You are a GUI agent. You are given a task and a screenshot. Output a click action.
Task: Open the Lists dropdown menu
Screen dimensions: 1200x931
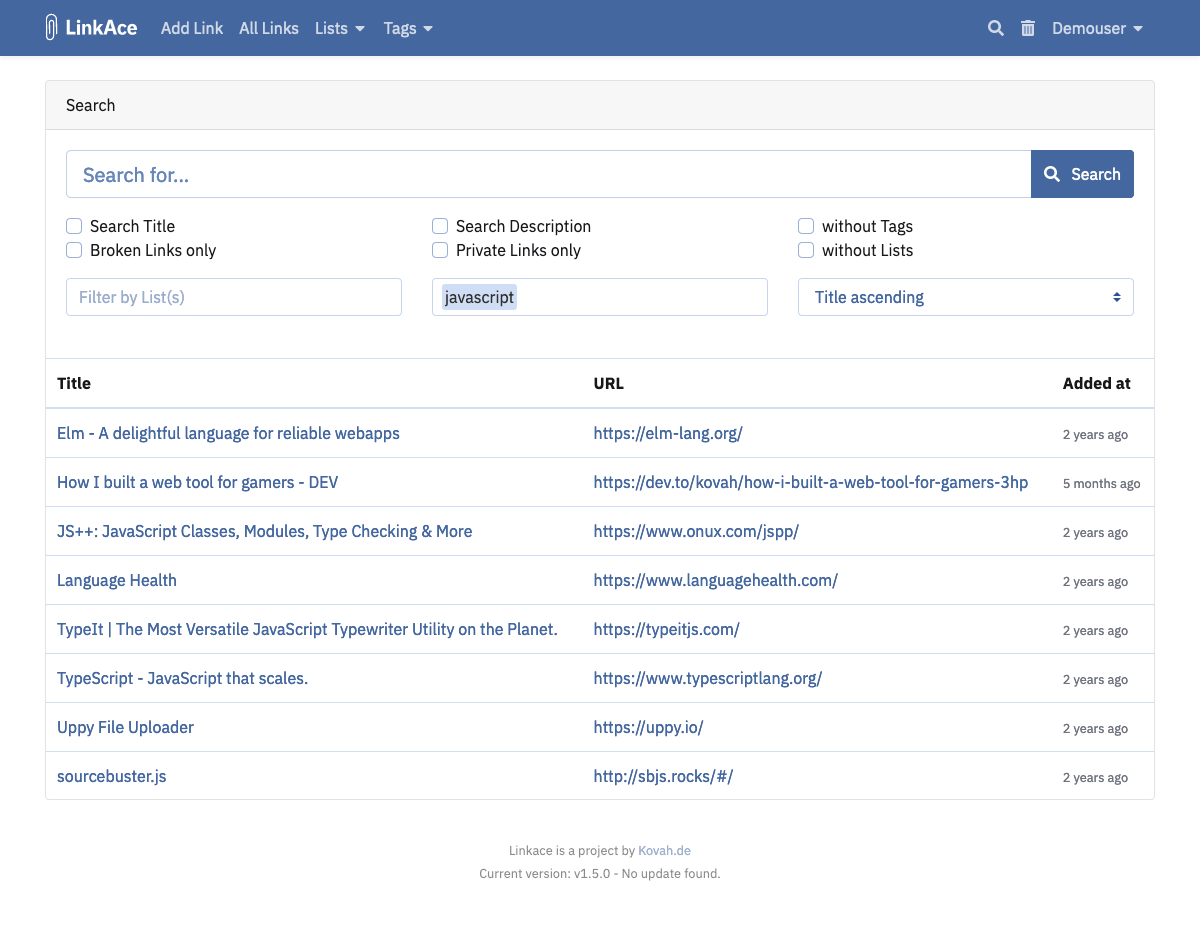coord(340,29)
